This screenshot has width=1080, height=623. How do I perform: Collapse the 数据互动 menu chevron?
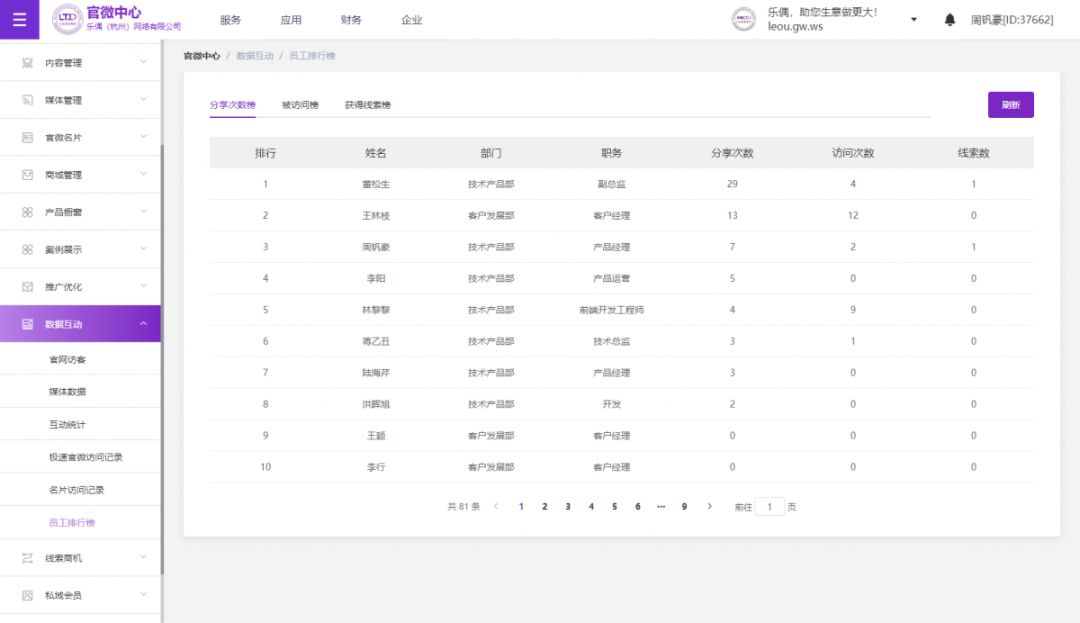(143, 323)
